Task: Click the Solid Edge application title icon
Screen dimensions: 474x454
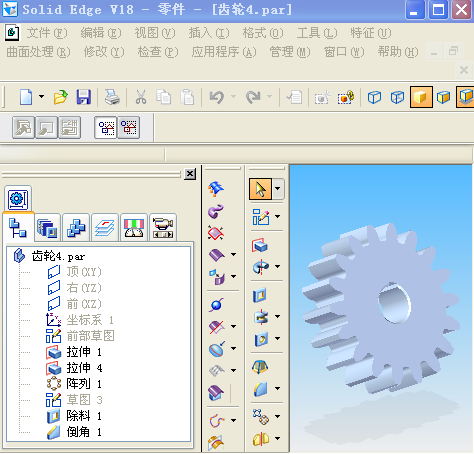Action: pos(9,9)
